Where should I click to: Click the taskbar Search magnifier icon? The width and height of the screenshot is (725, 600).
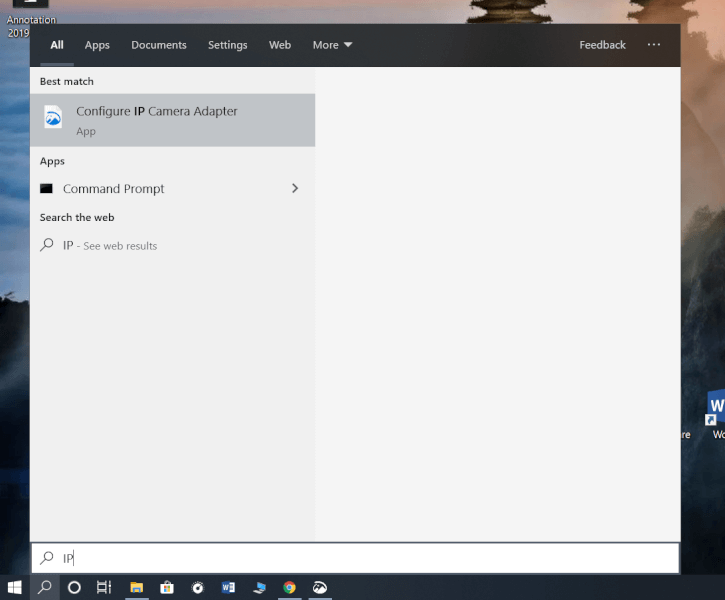click(x=45, y=588)
